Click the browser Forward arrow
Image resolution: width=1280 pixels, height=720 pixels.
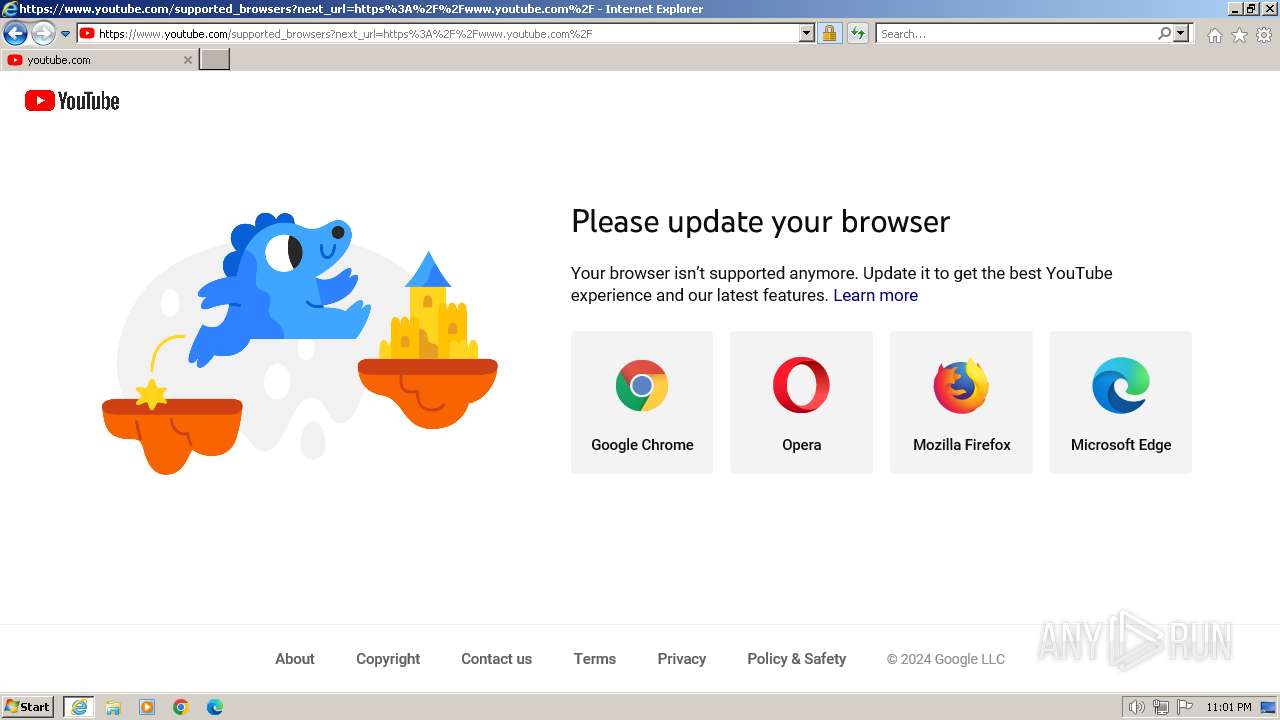43,33
